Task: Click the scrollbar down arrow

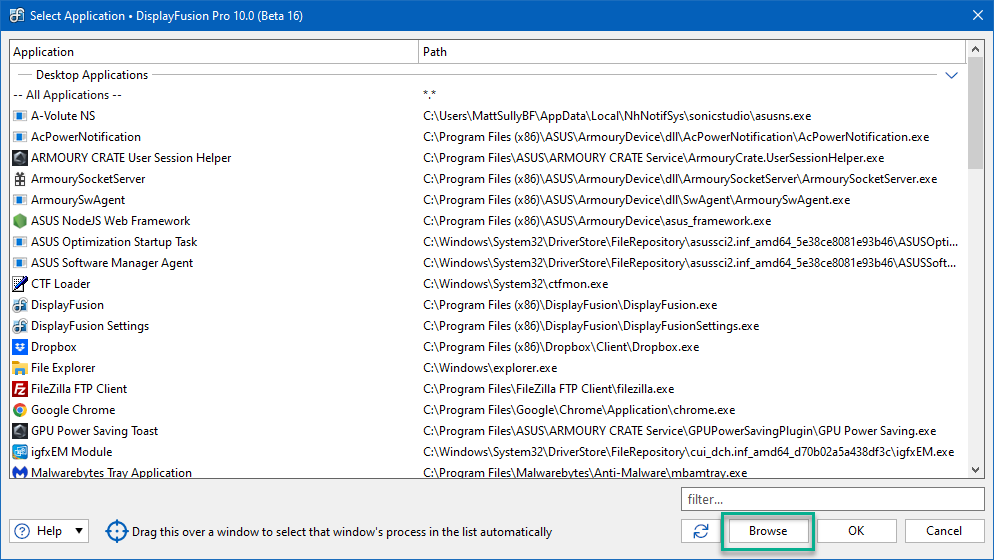Action: coord(975,470)
